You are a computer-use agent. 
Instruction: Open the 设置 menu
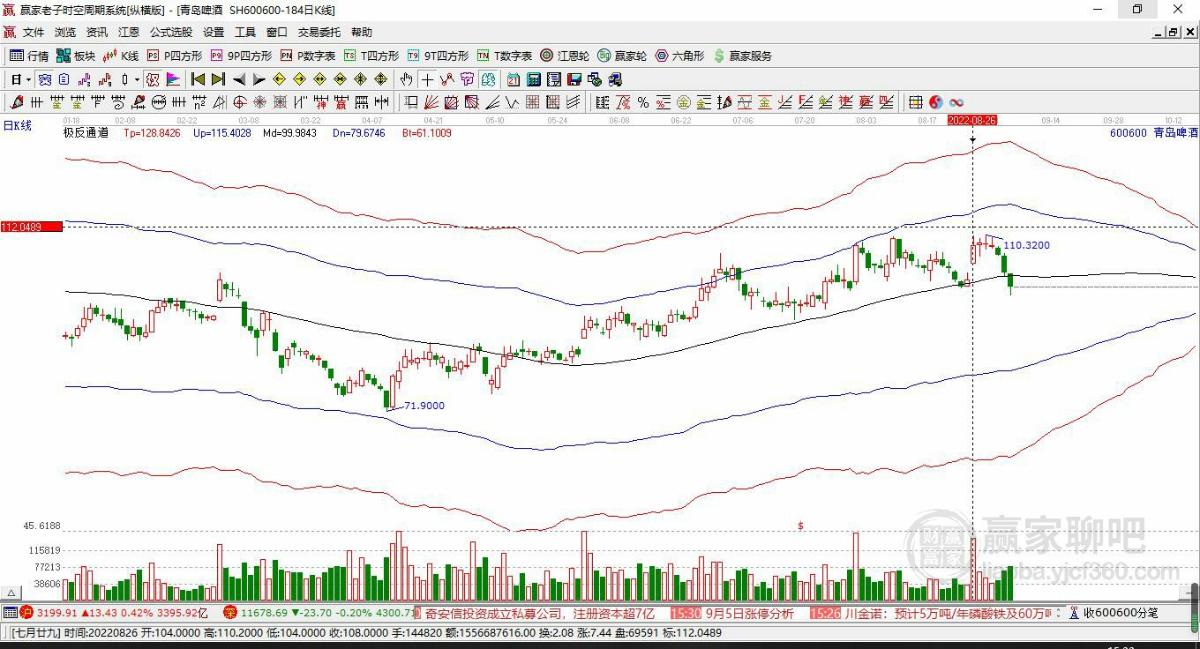point(213,32)
